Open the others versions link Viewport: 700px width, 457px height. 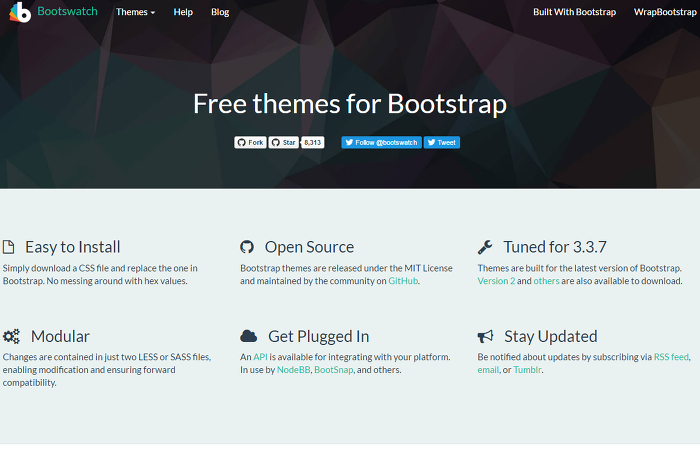point(546,281)
